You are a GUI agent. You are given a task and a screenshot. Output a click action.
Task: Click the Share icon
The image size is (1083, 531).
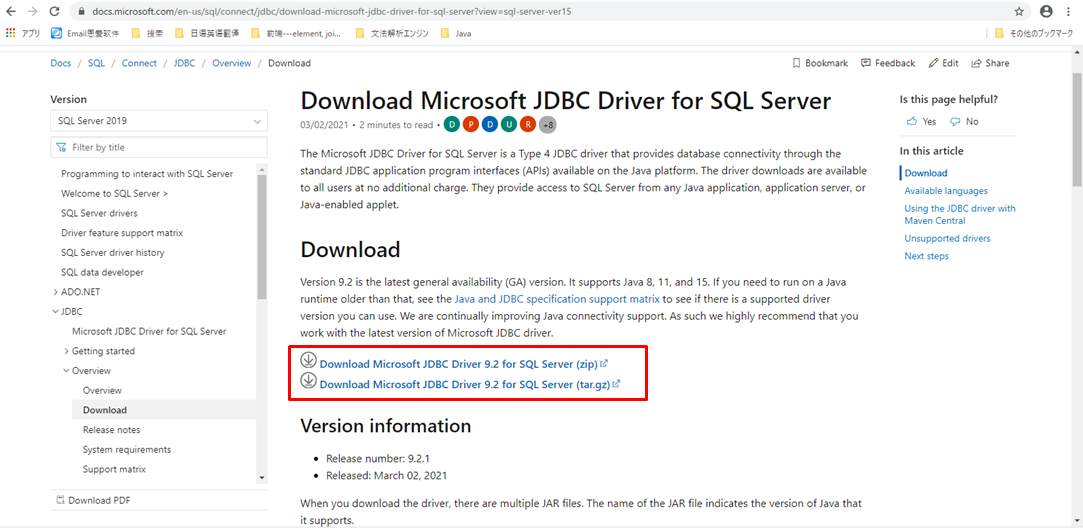(x=977, y=63)
